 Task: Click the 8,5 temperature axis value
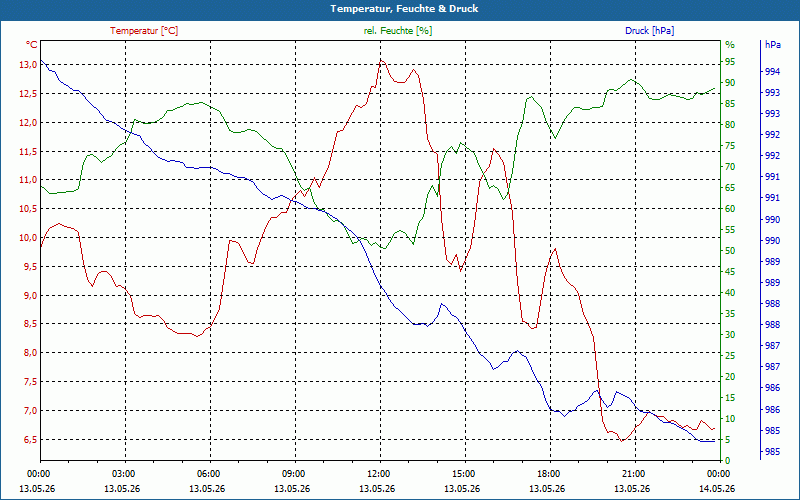point(30,324)
